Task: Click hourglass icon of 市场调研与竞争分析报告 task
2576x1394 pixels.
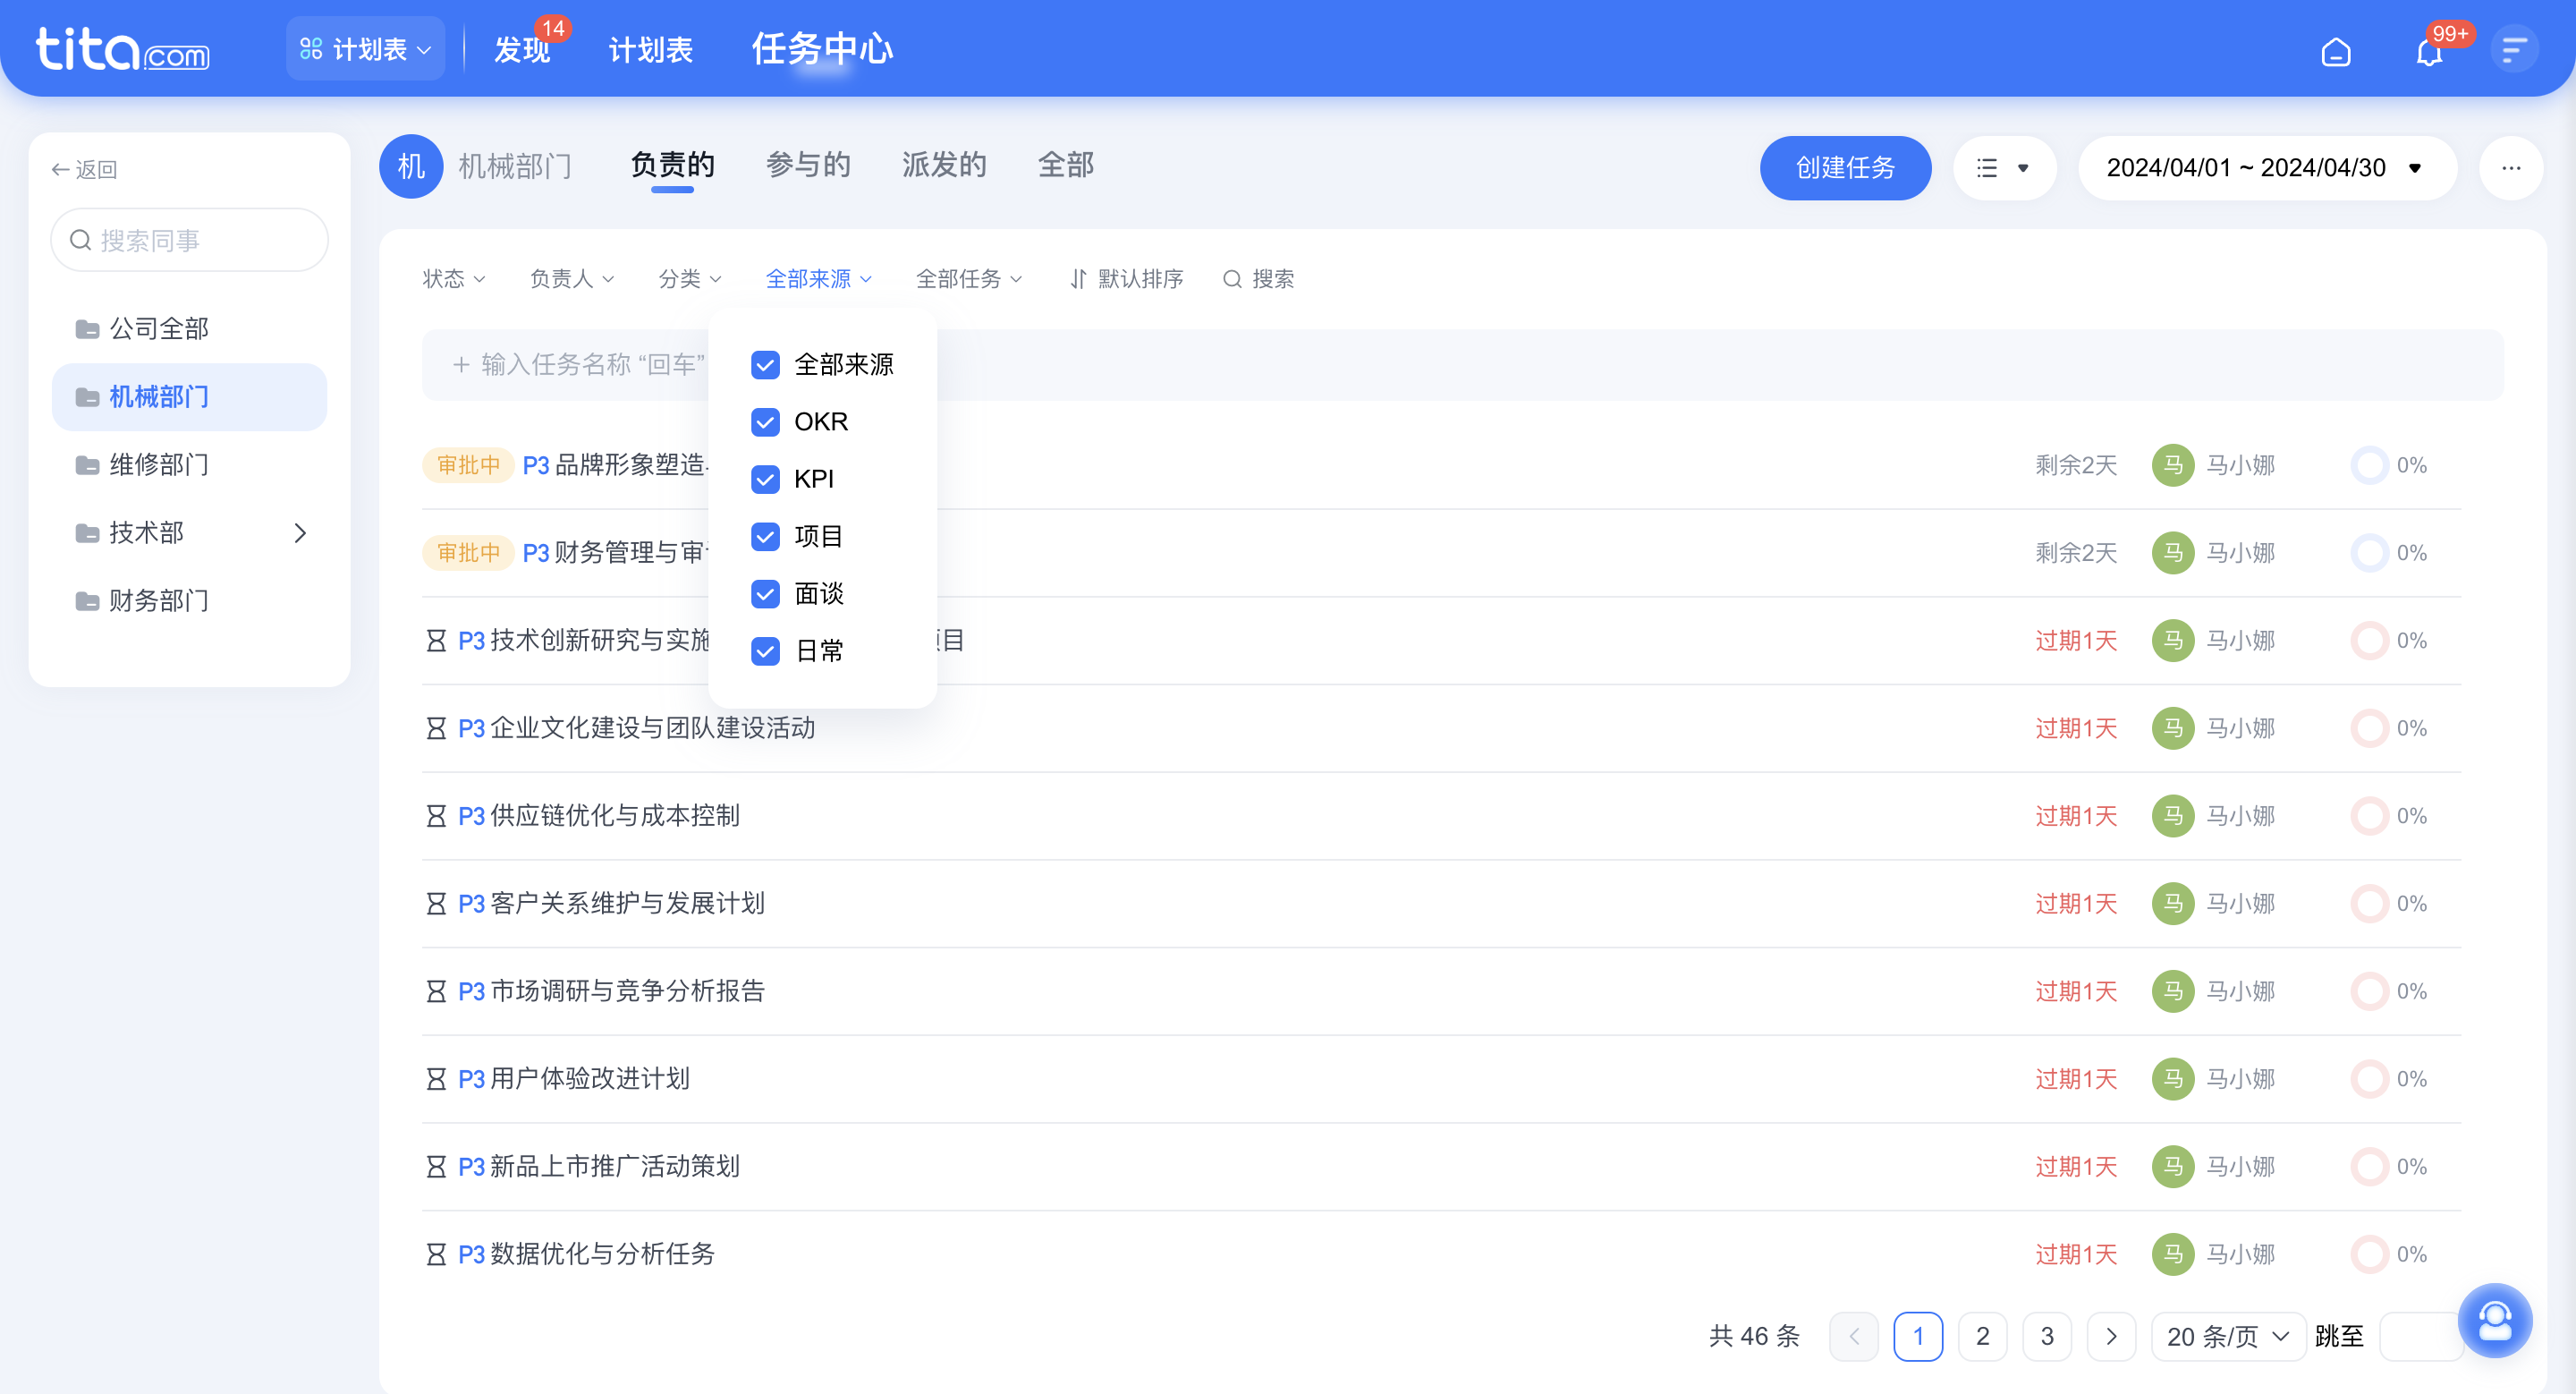Action: click(436, 992)
